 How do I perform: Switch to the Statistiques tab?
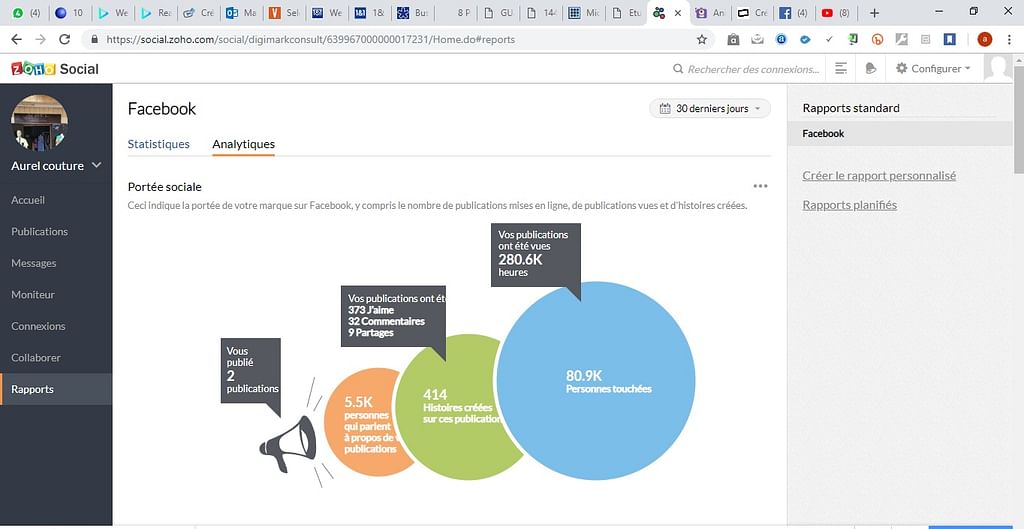(x=158, y=144)
